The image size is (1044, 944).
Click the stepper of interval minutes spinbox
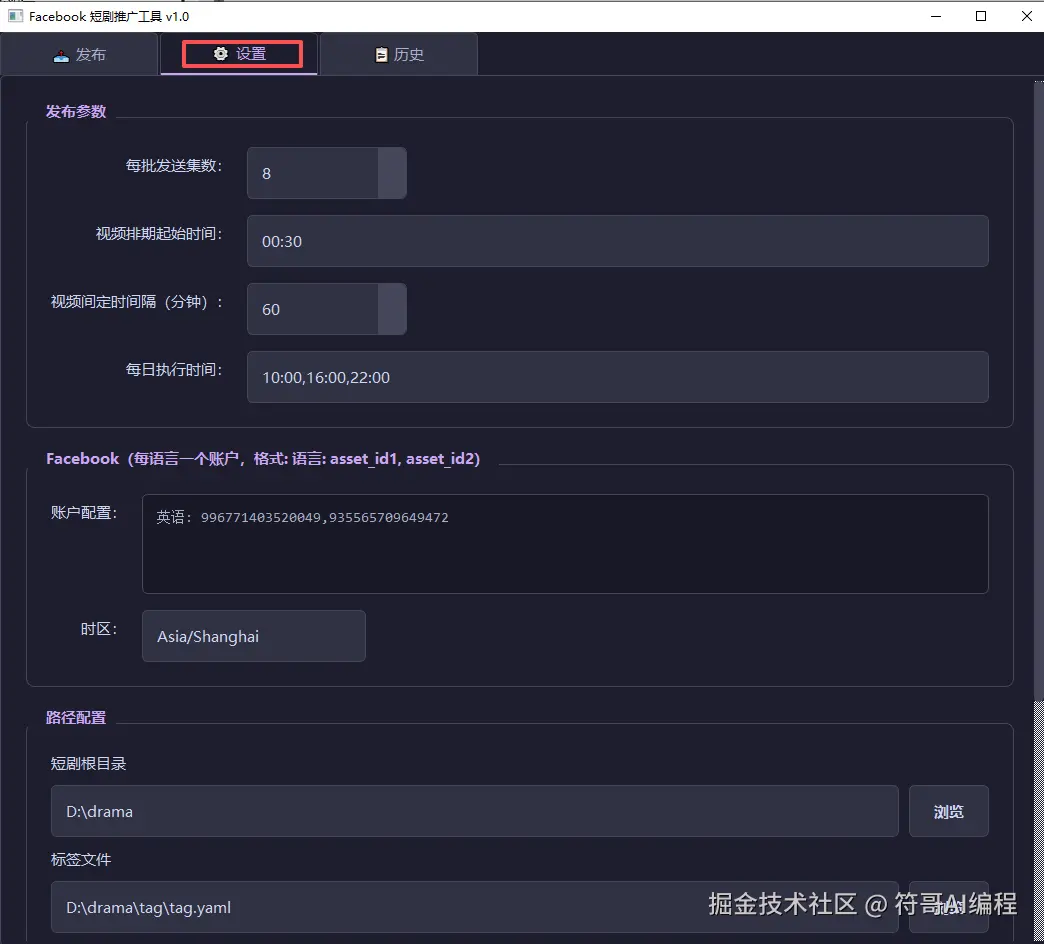[x=392, y=309]
